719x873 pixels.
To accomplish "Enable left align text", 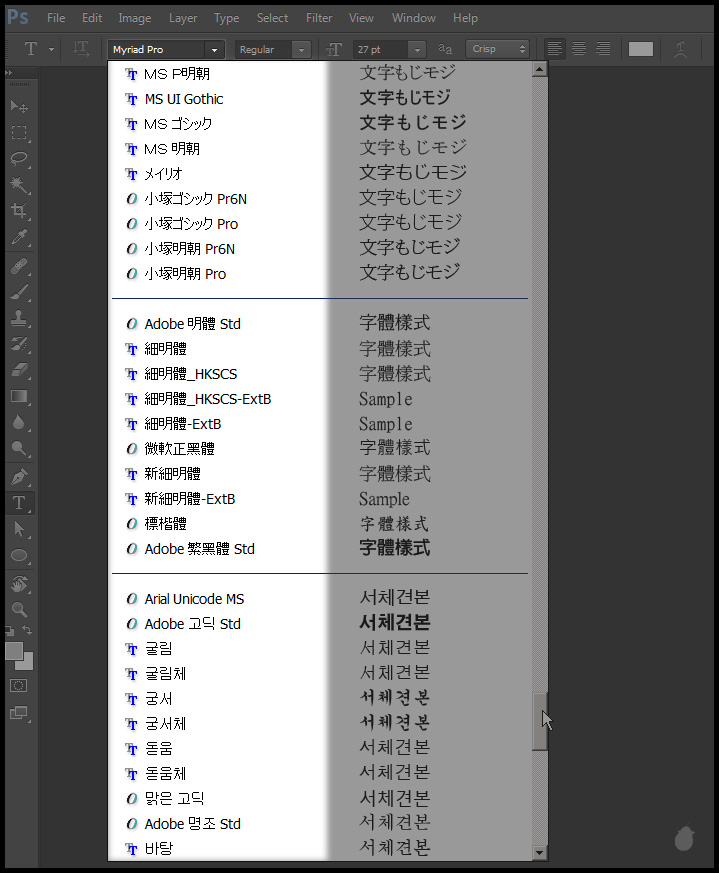I will tap(555, 49).
